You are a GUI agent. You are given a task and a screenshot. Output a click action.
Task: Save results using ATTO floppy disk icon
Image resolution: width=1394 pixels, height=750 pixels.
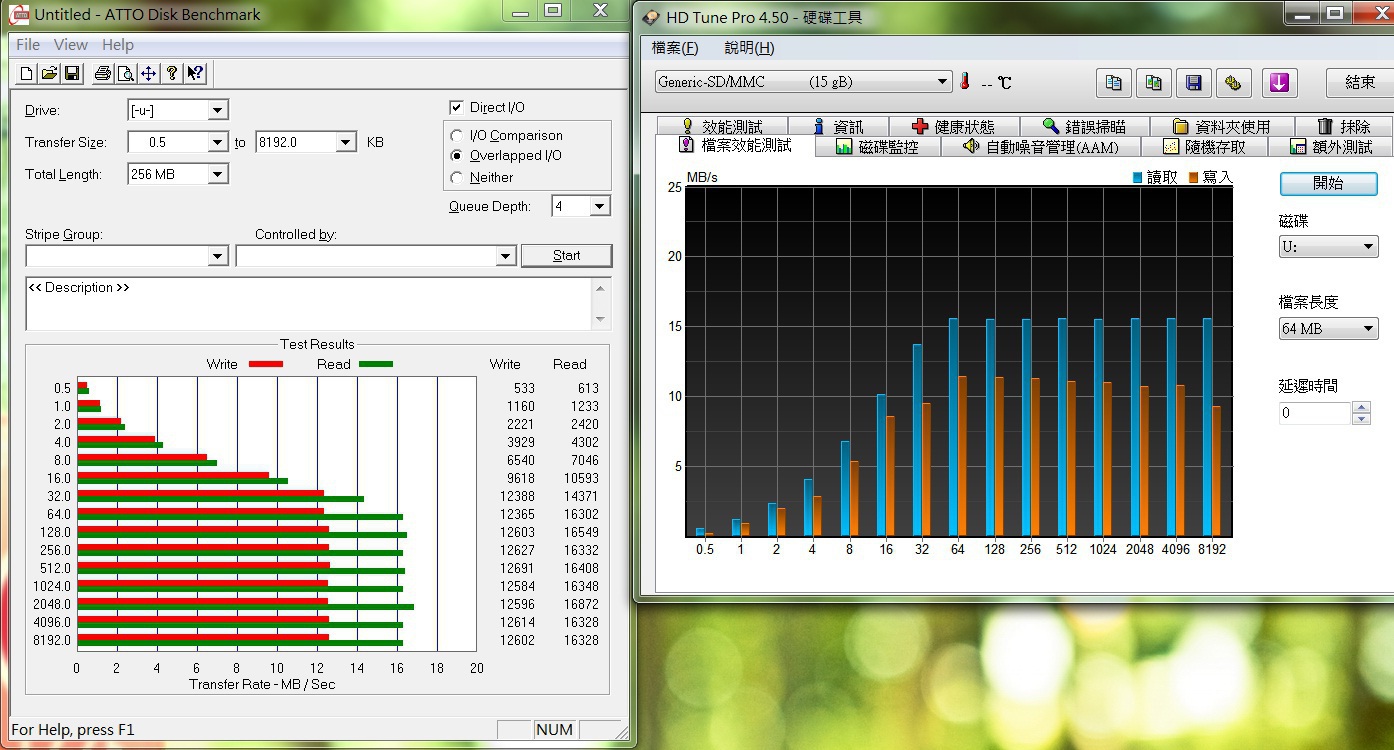(x=72, y=73)
